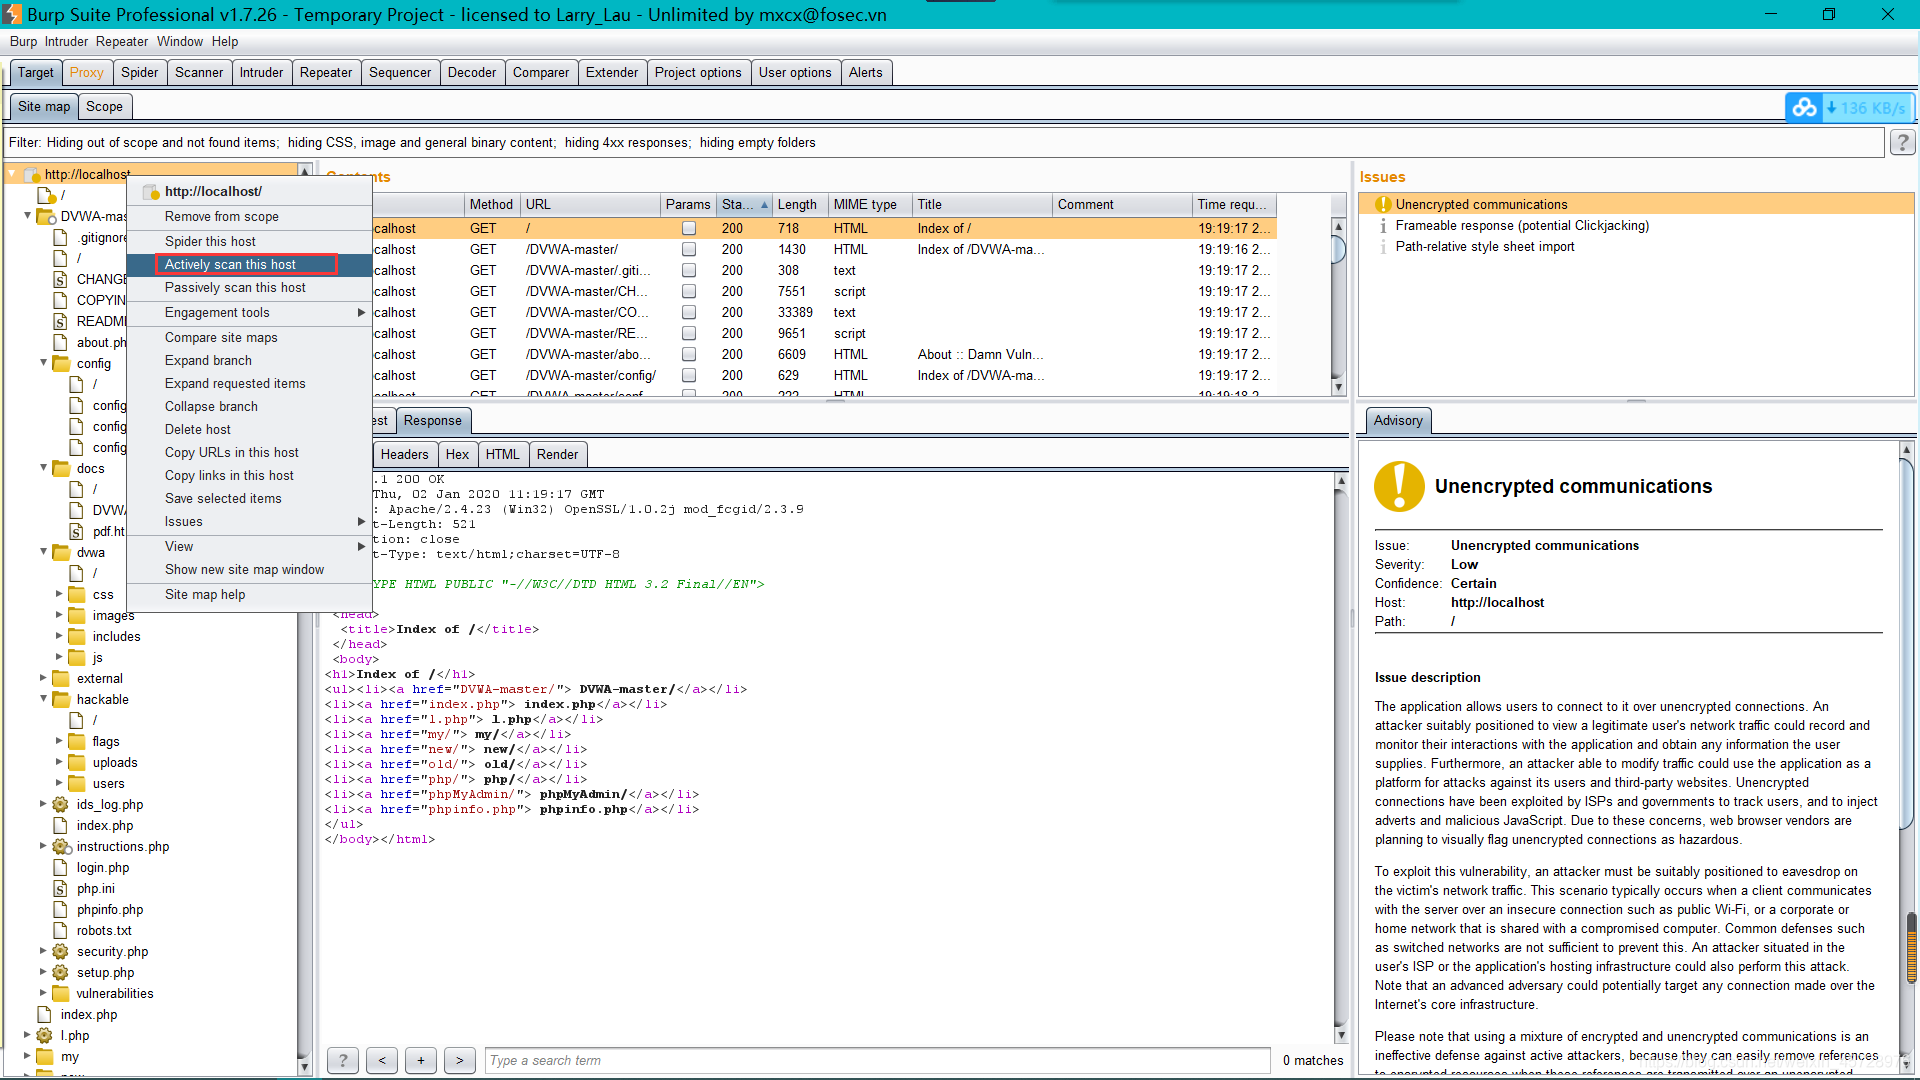Image resolution: width=1920 pixels, height=1080 pixels.
Task: Click the Path-relative style sheet import info icon
Action: [1383, 247]
